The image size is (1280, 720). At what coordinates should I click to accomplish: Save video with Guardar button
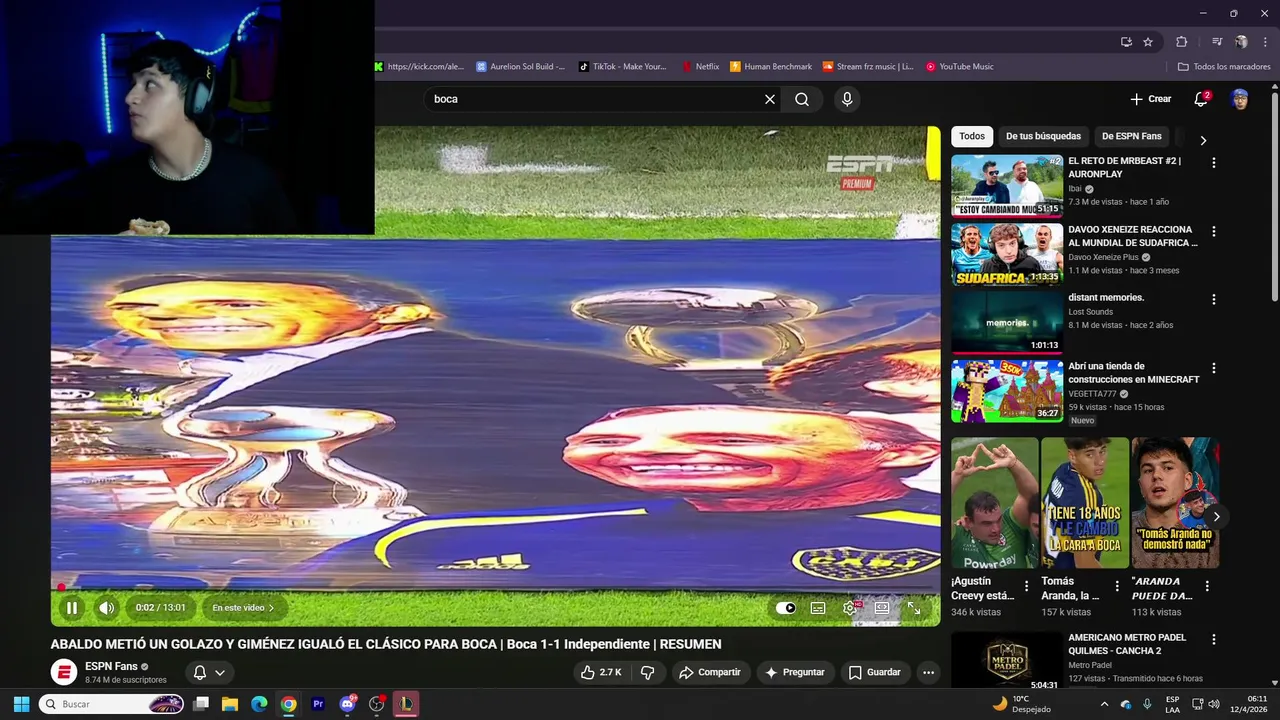[x=875, y=672]
